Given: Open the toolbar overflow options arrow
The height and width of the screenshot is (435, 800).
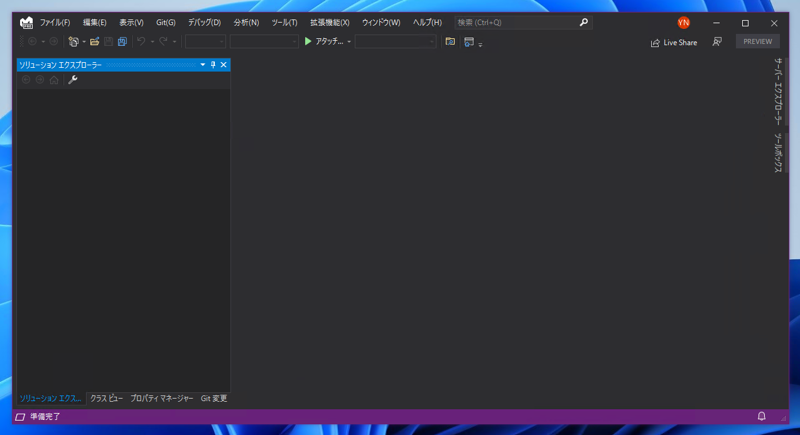Looking at the screenshot, I should (x=480, y=44).
